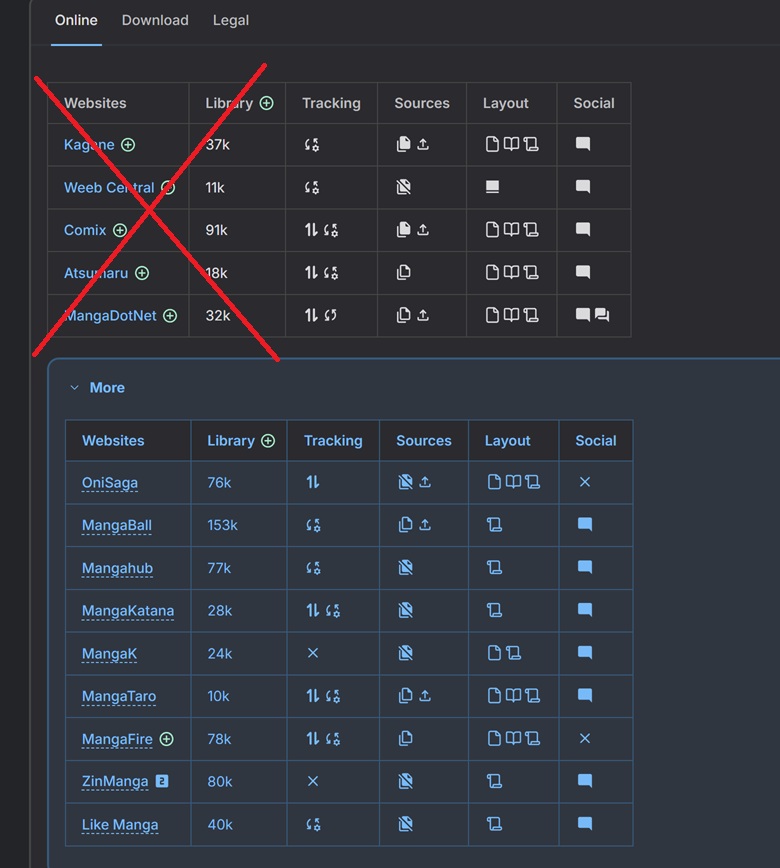Click the up-down arrows tracking icon in Comix row
Image resolution: width=780 pixels, height=868 pixels.
click(x=311, y=230)
